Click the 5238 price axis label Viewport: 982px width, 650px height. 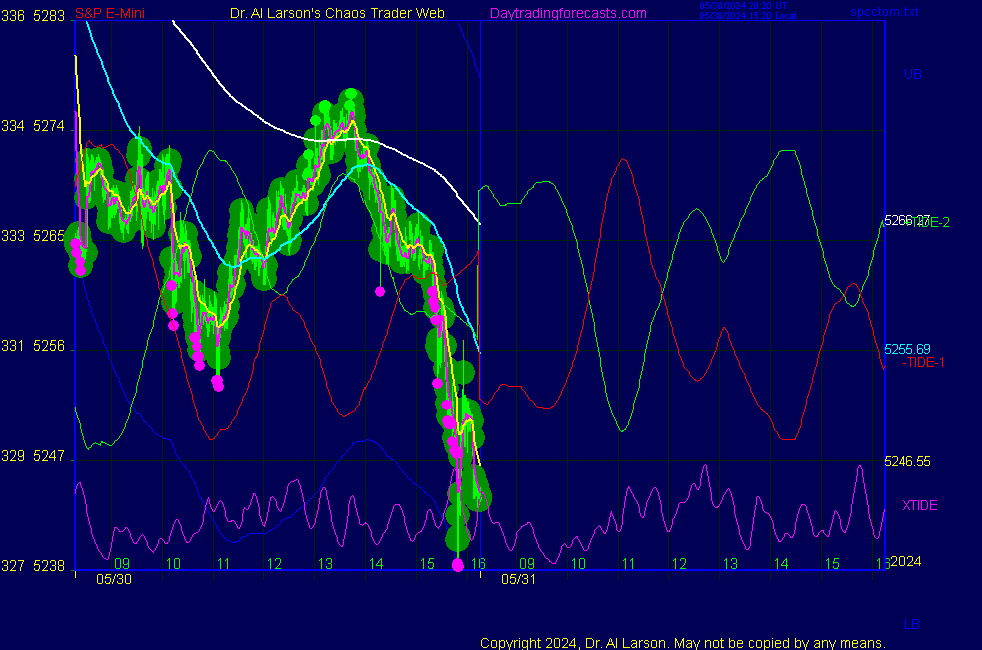(x=49, y=566)
